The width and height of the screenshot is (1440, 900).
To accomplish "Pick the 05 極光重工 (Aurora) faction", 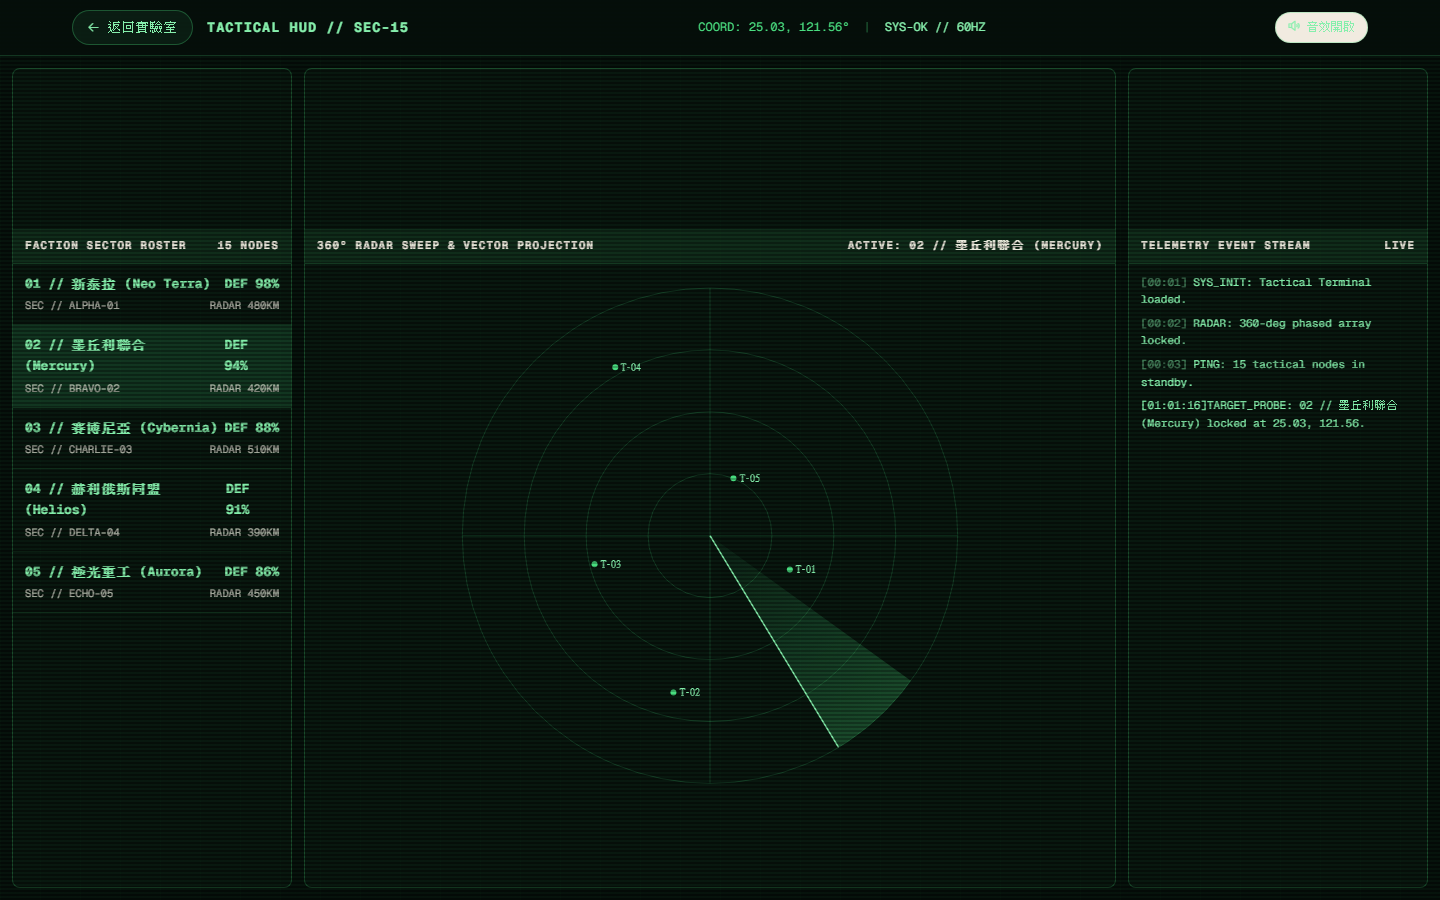I will pyautogui.click(x=152, y=582).
